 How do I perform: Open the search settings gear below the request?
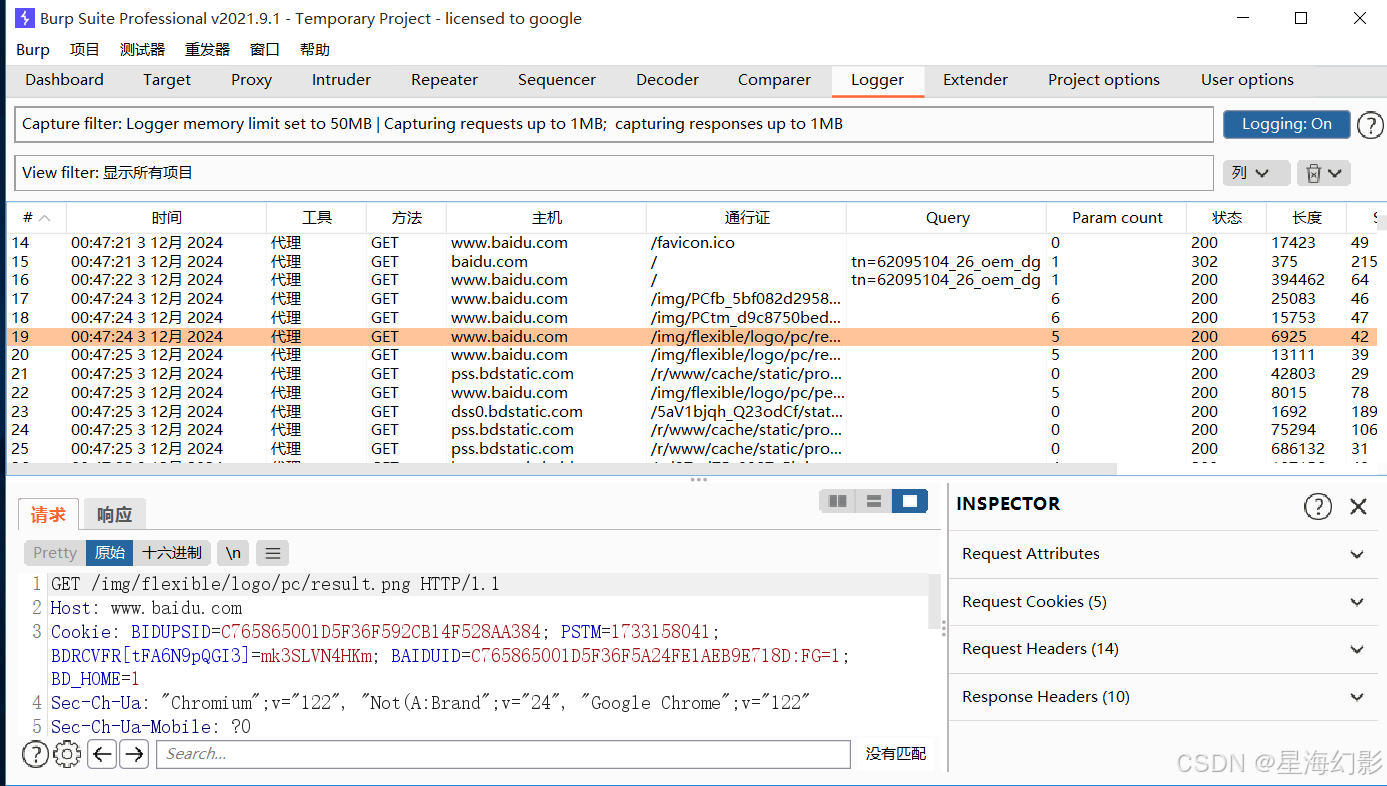66,754
